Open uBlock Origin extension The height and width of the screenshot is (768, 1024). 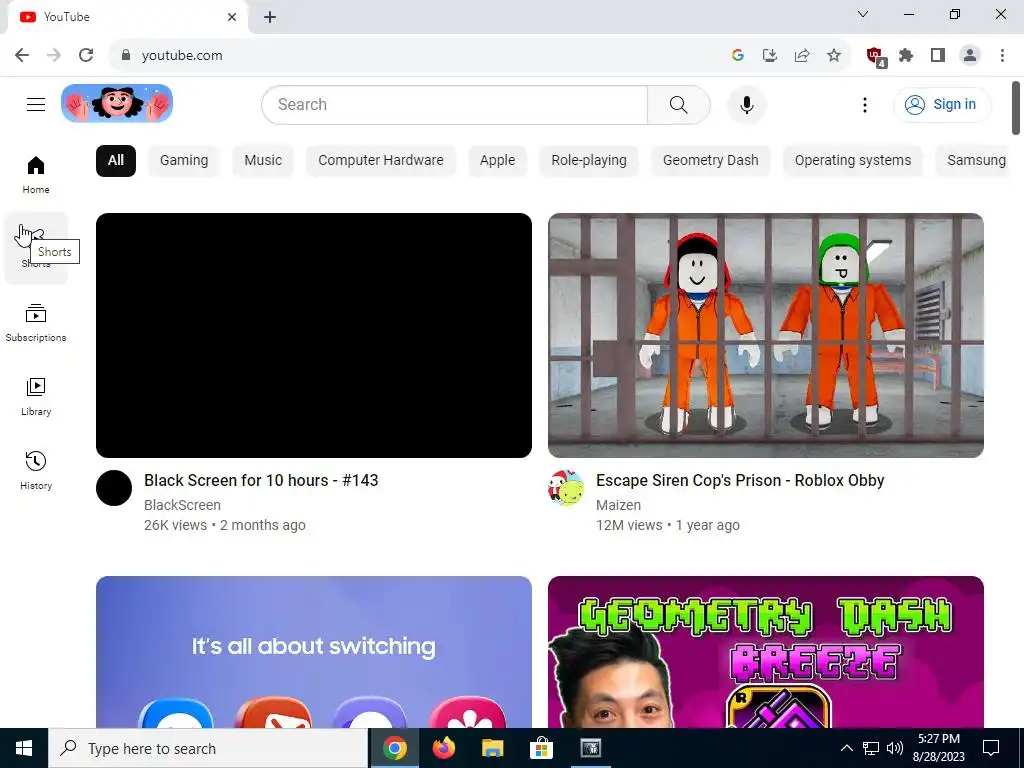[875, 57]
